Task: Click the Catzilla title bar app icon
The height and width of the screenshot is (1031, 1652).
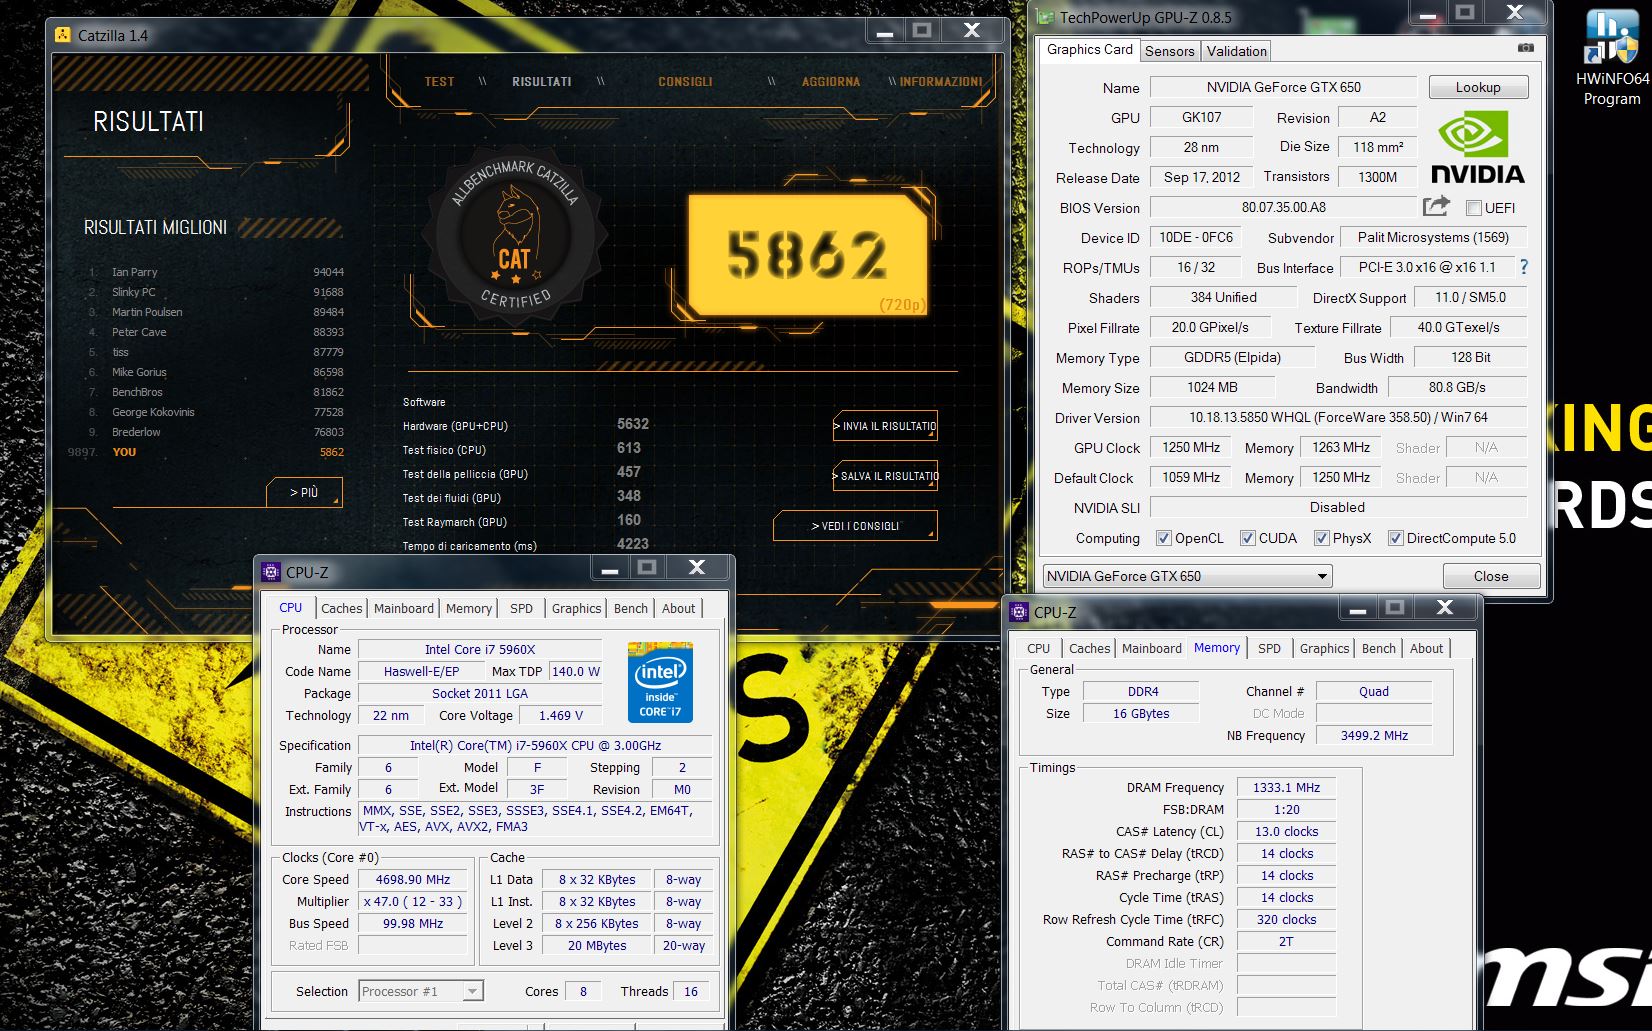Action: [x=64, y=35]
